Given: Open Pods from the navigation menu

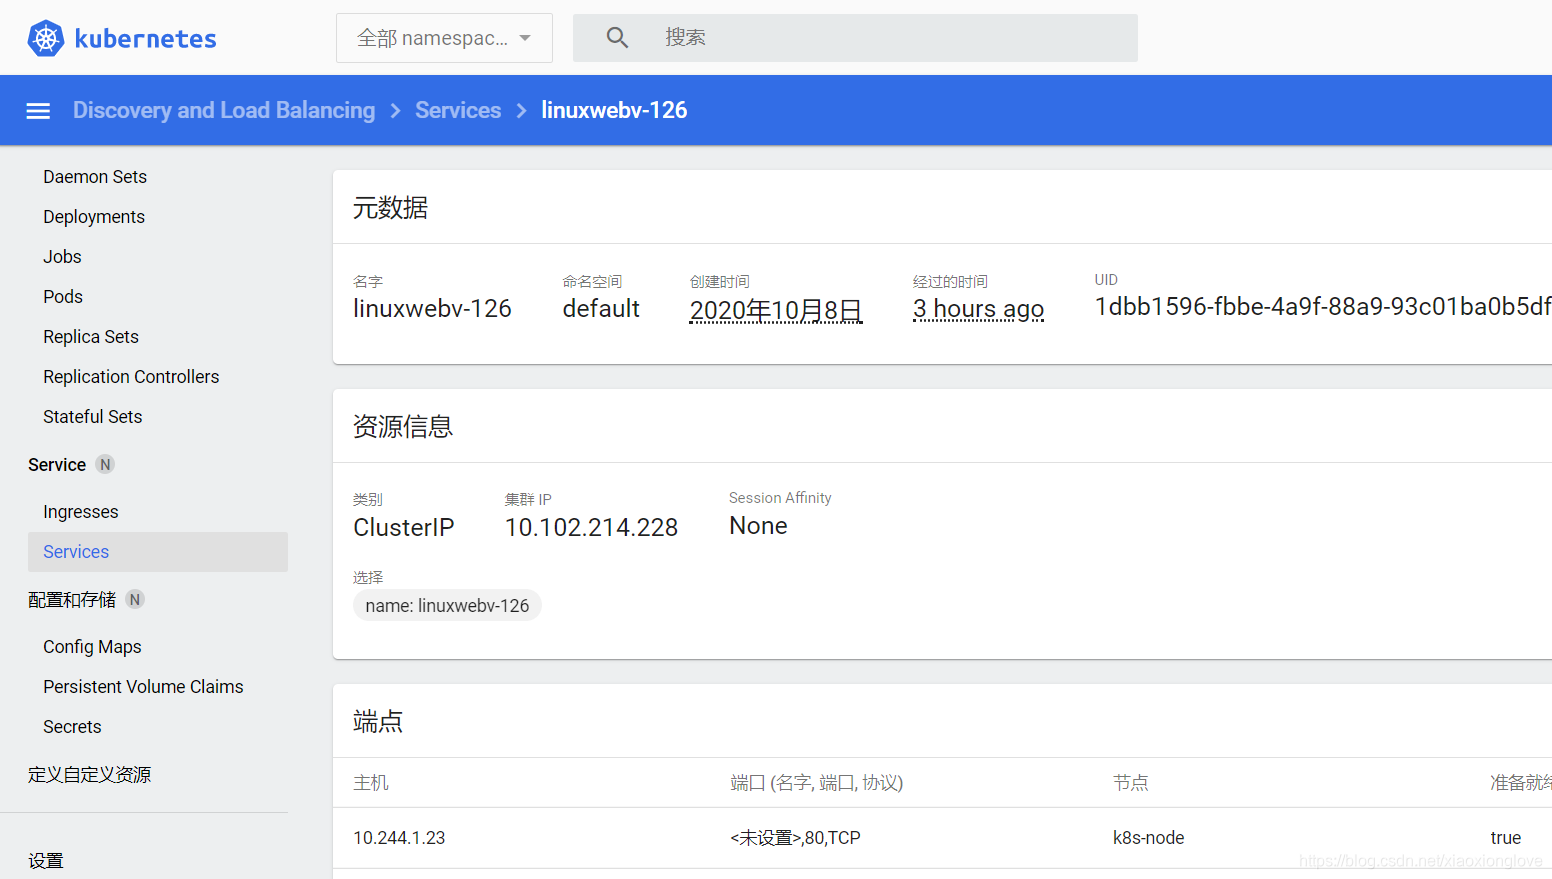Looking at the screenshot, I should coord(62,296).
